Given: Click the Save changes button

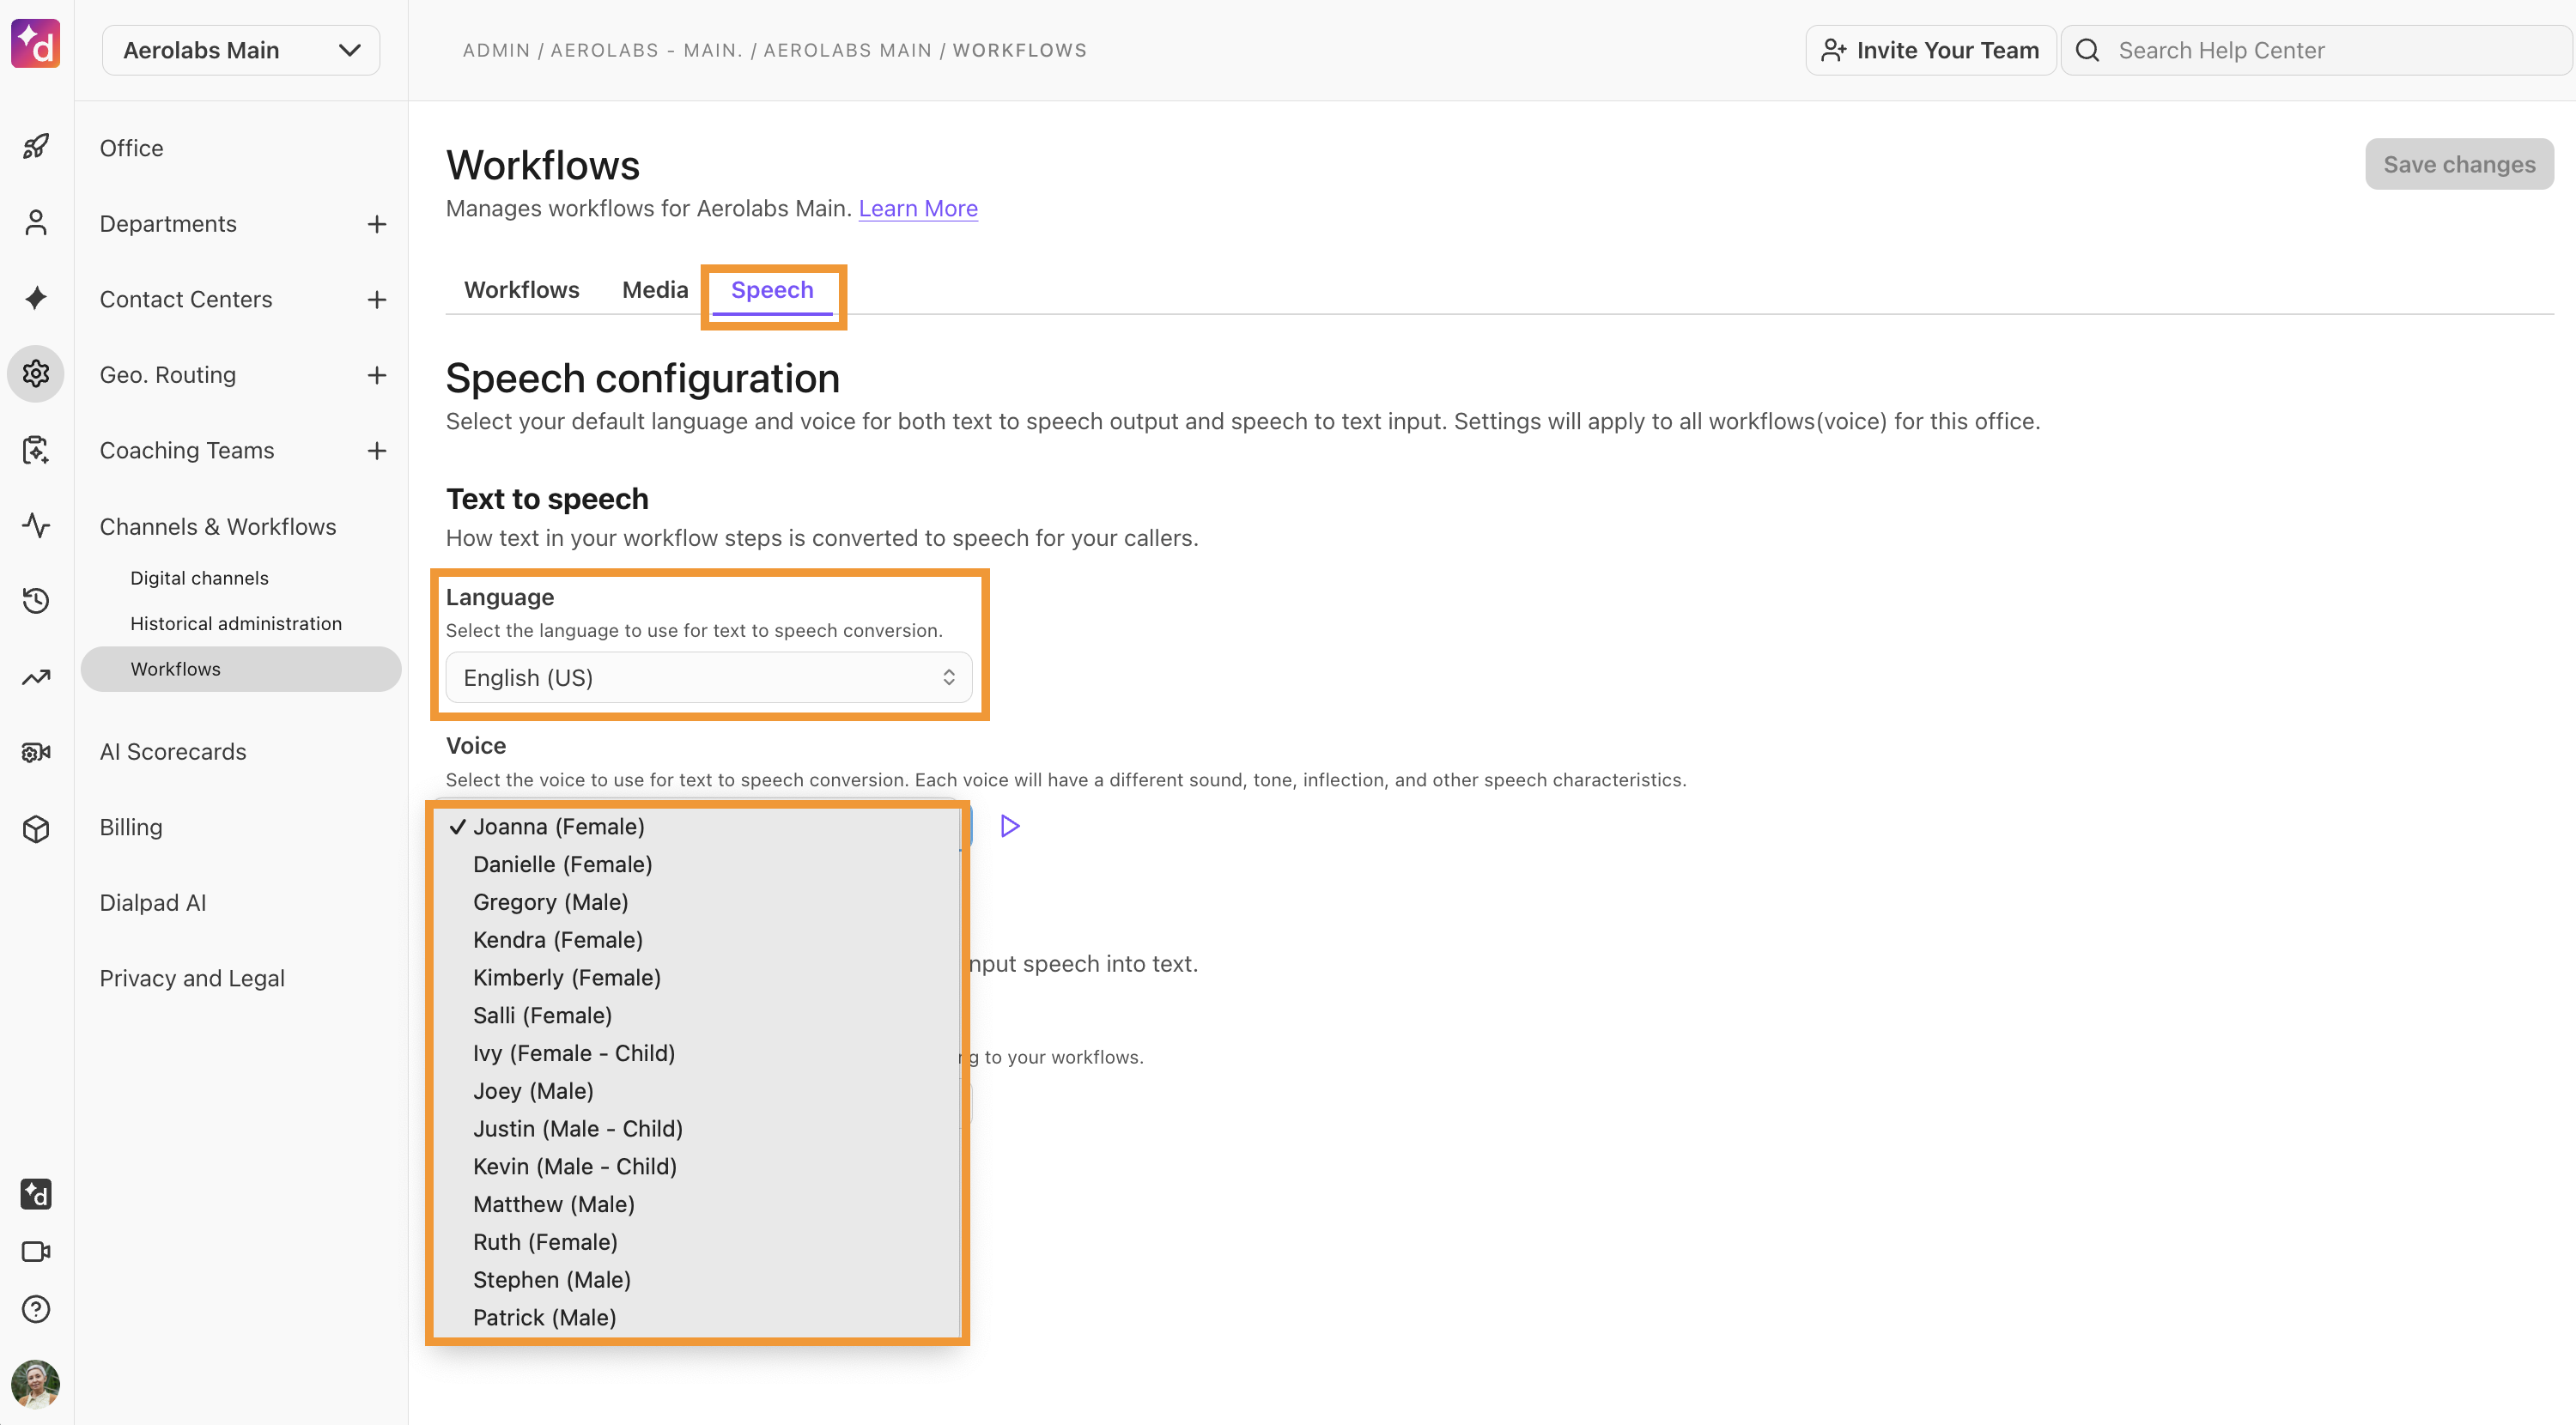Looking at the screenshot, I should pos(2459,164).
